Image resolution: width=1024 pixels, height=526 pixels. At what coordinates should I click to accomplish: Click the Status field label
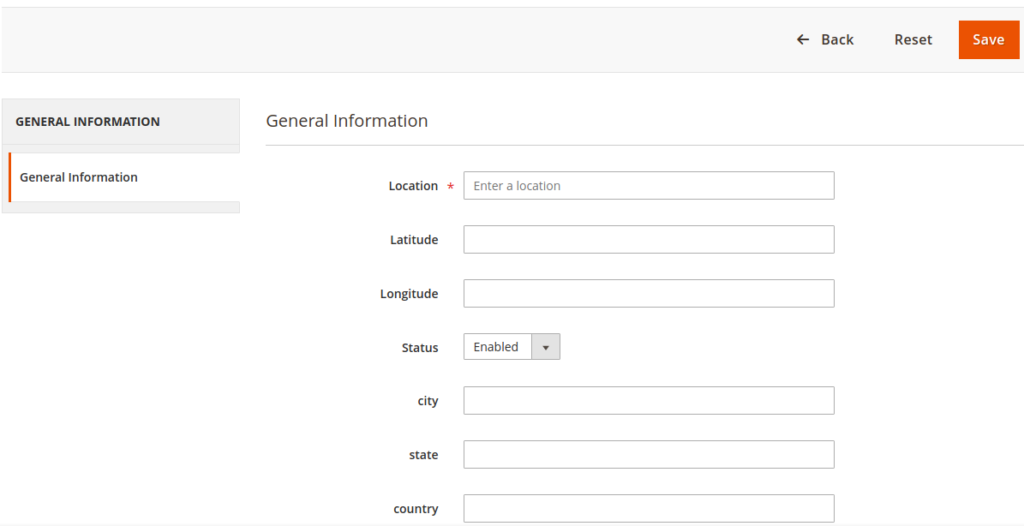[x=420, y=348]
